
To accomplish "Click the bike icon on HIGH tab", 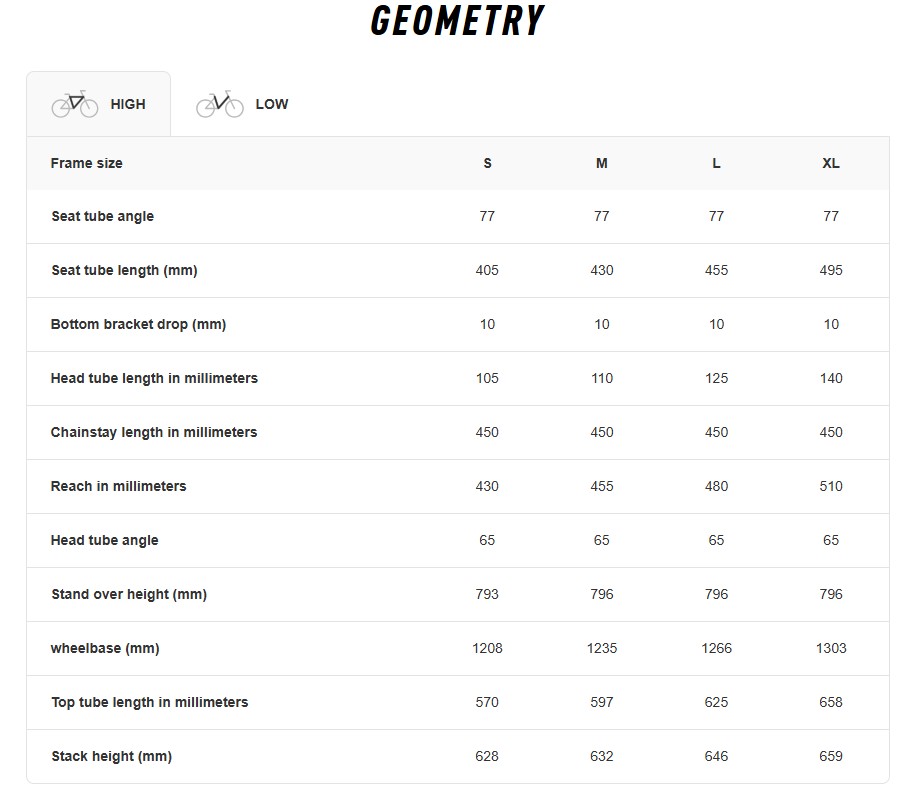I will click(x=75, y=104).
